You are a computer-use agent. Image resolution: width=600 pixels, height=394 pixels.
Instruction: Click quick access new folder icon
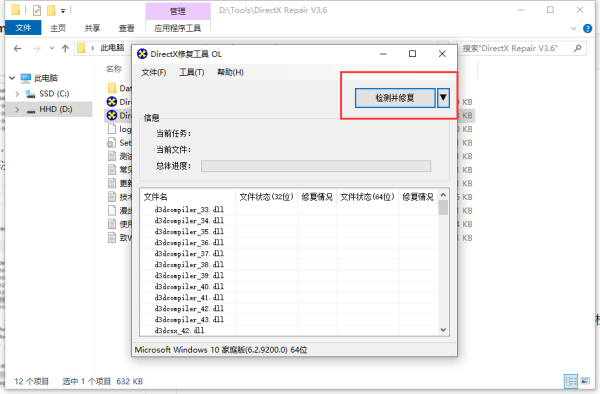point(51,10)
